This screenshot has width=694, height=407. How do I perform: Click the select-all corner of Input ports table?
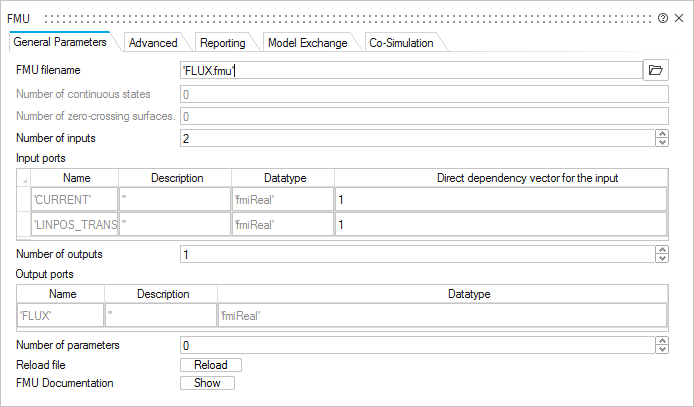coord(23,178)
